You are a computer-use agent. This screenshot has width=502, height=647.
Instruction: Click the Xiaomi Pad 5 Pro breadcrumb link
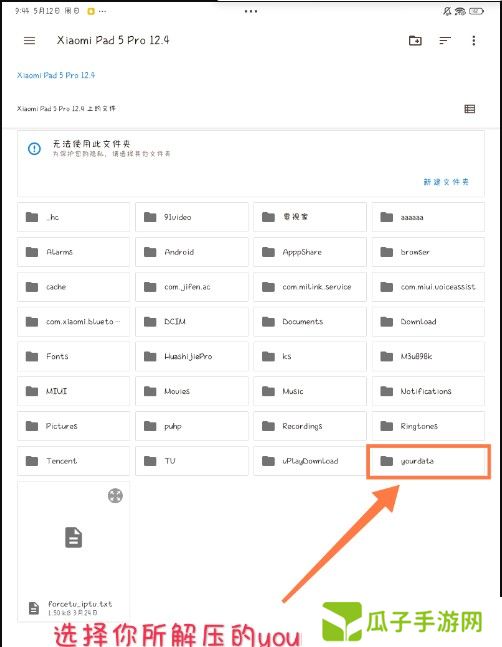click(x=56, y=75)
